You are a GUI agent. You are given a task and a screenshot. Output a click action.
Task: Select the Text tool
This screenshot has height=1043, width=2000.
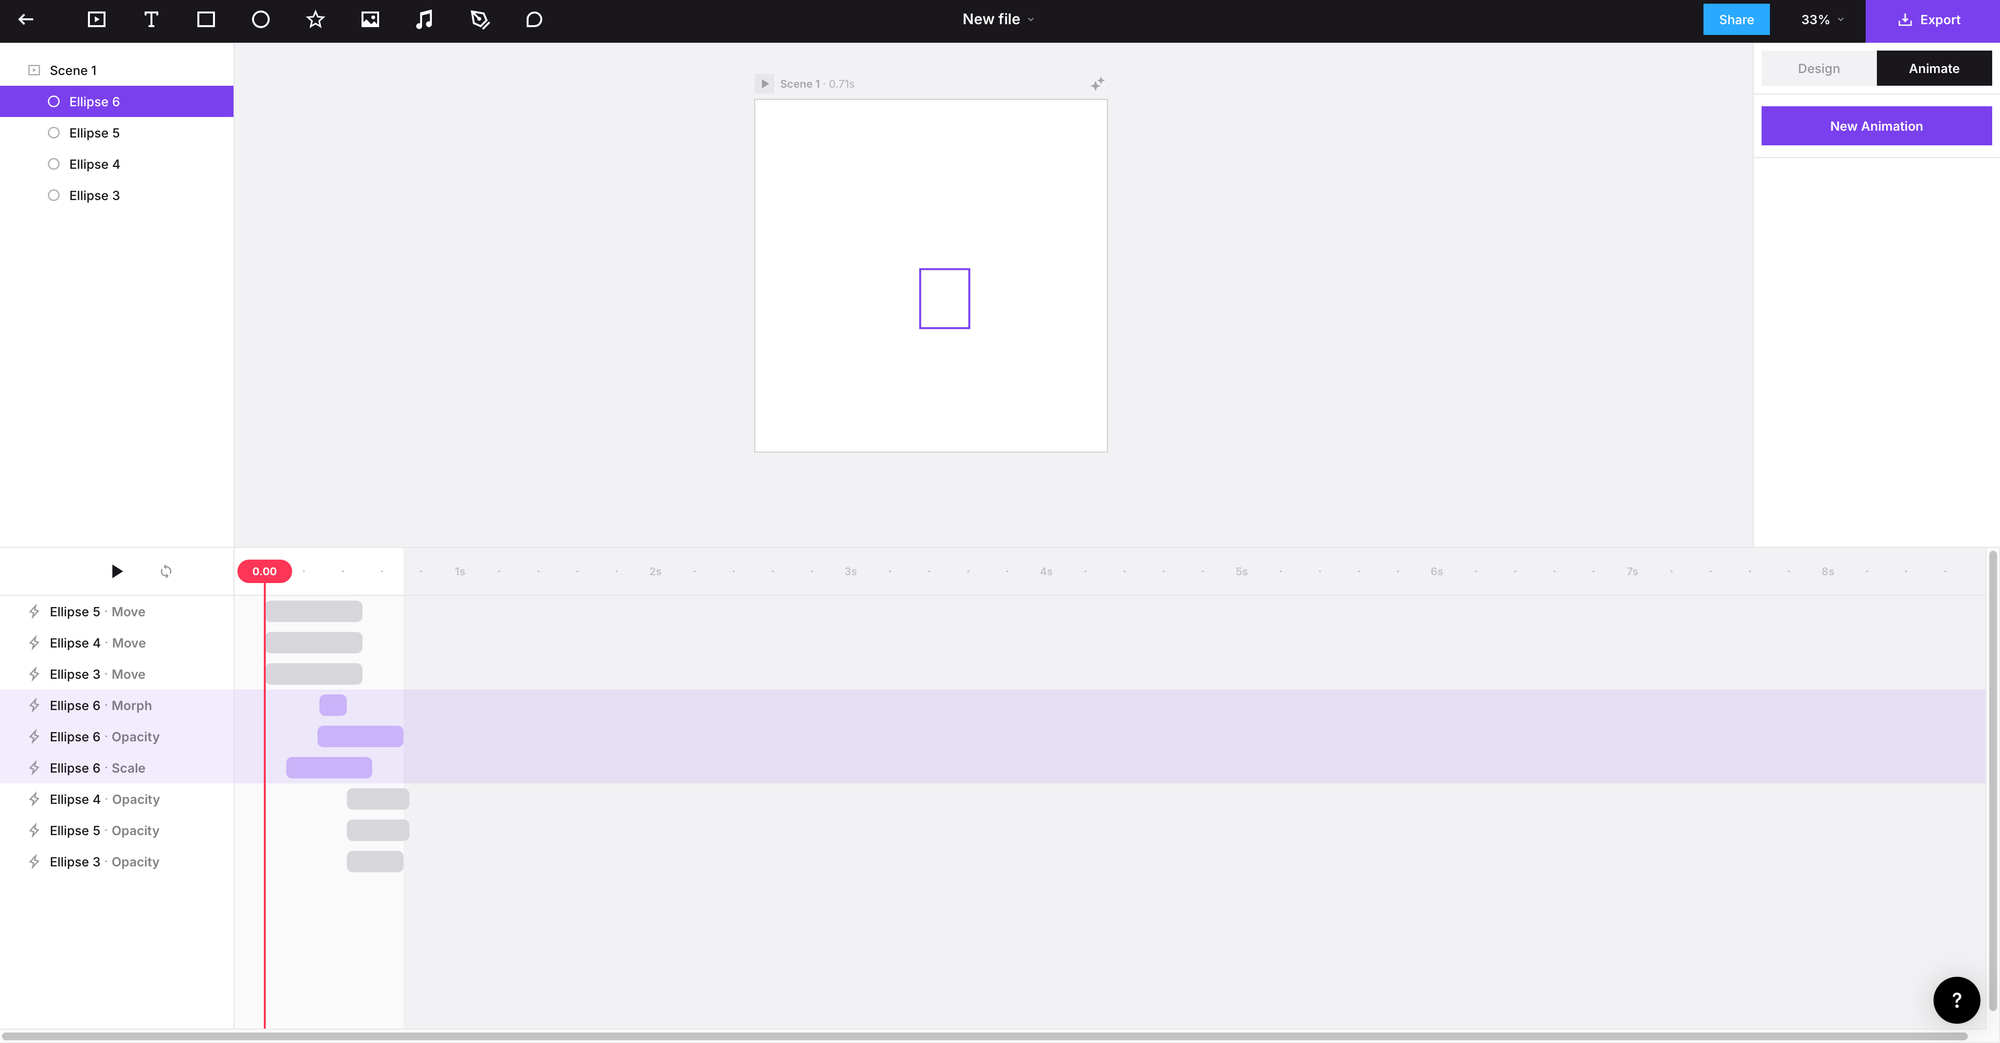[151, 19]
